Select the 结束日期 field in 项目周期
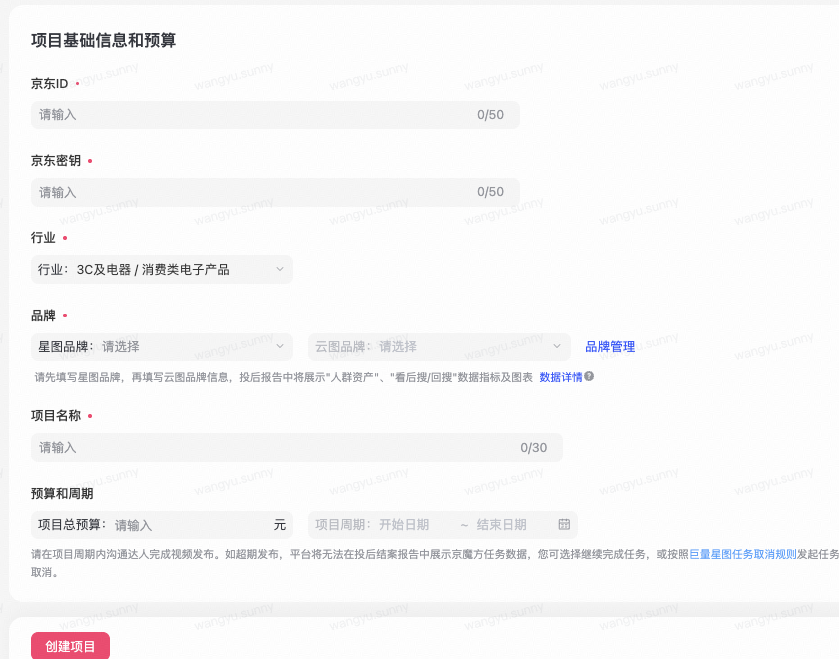 [x=501, y=525]
